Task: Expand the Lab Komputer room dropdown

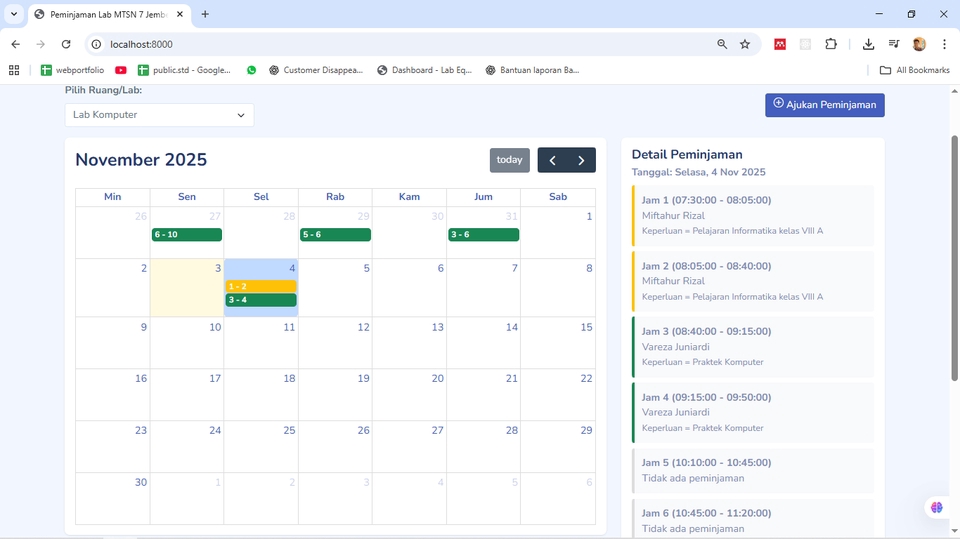Action: click(x=159, y=115)
